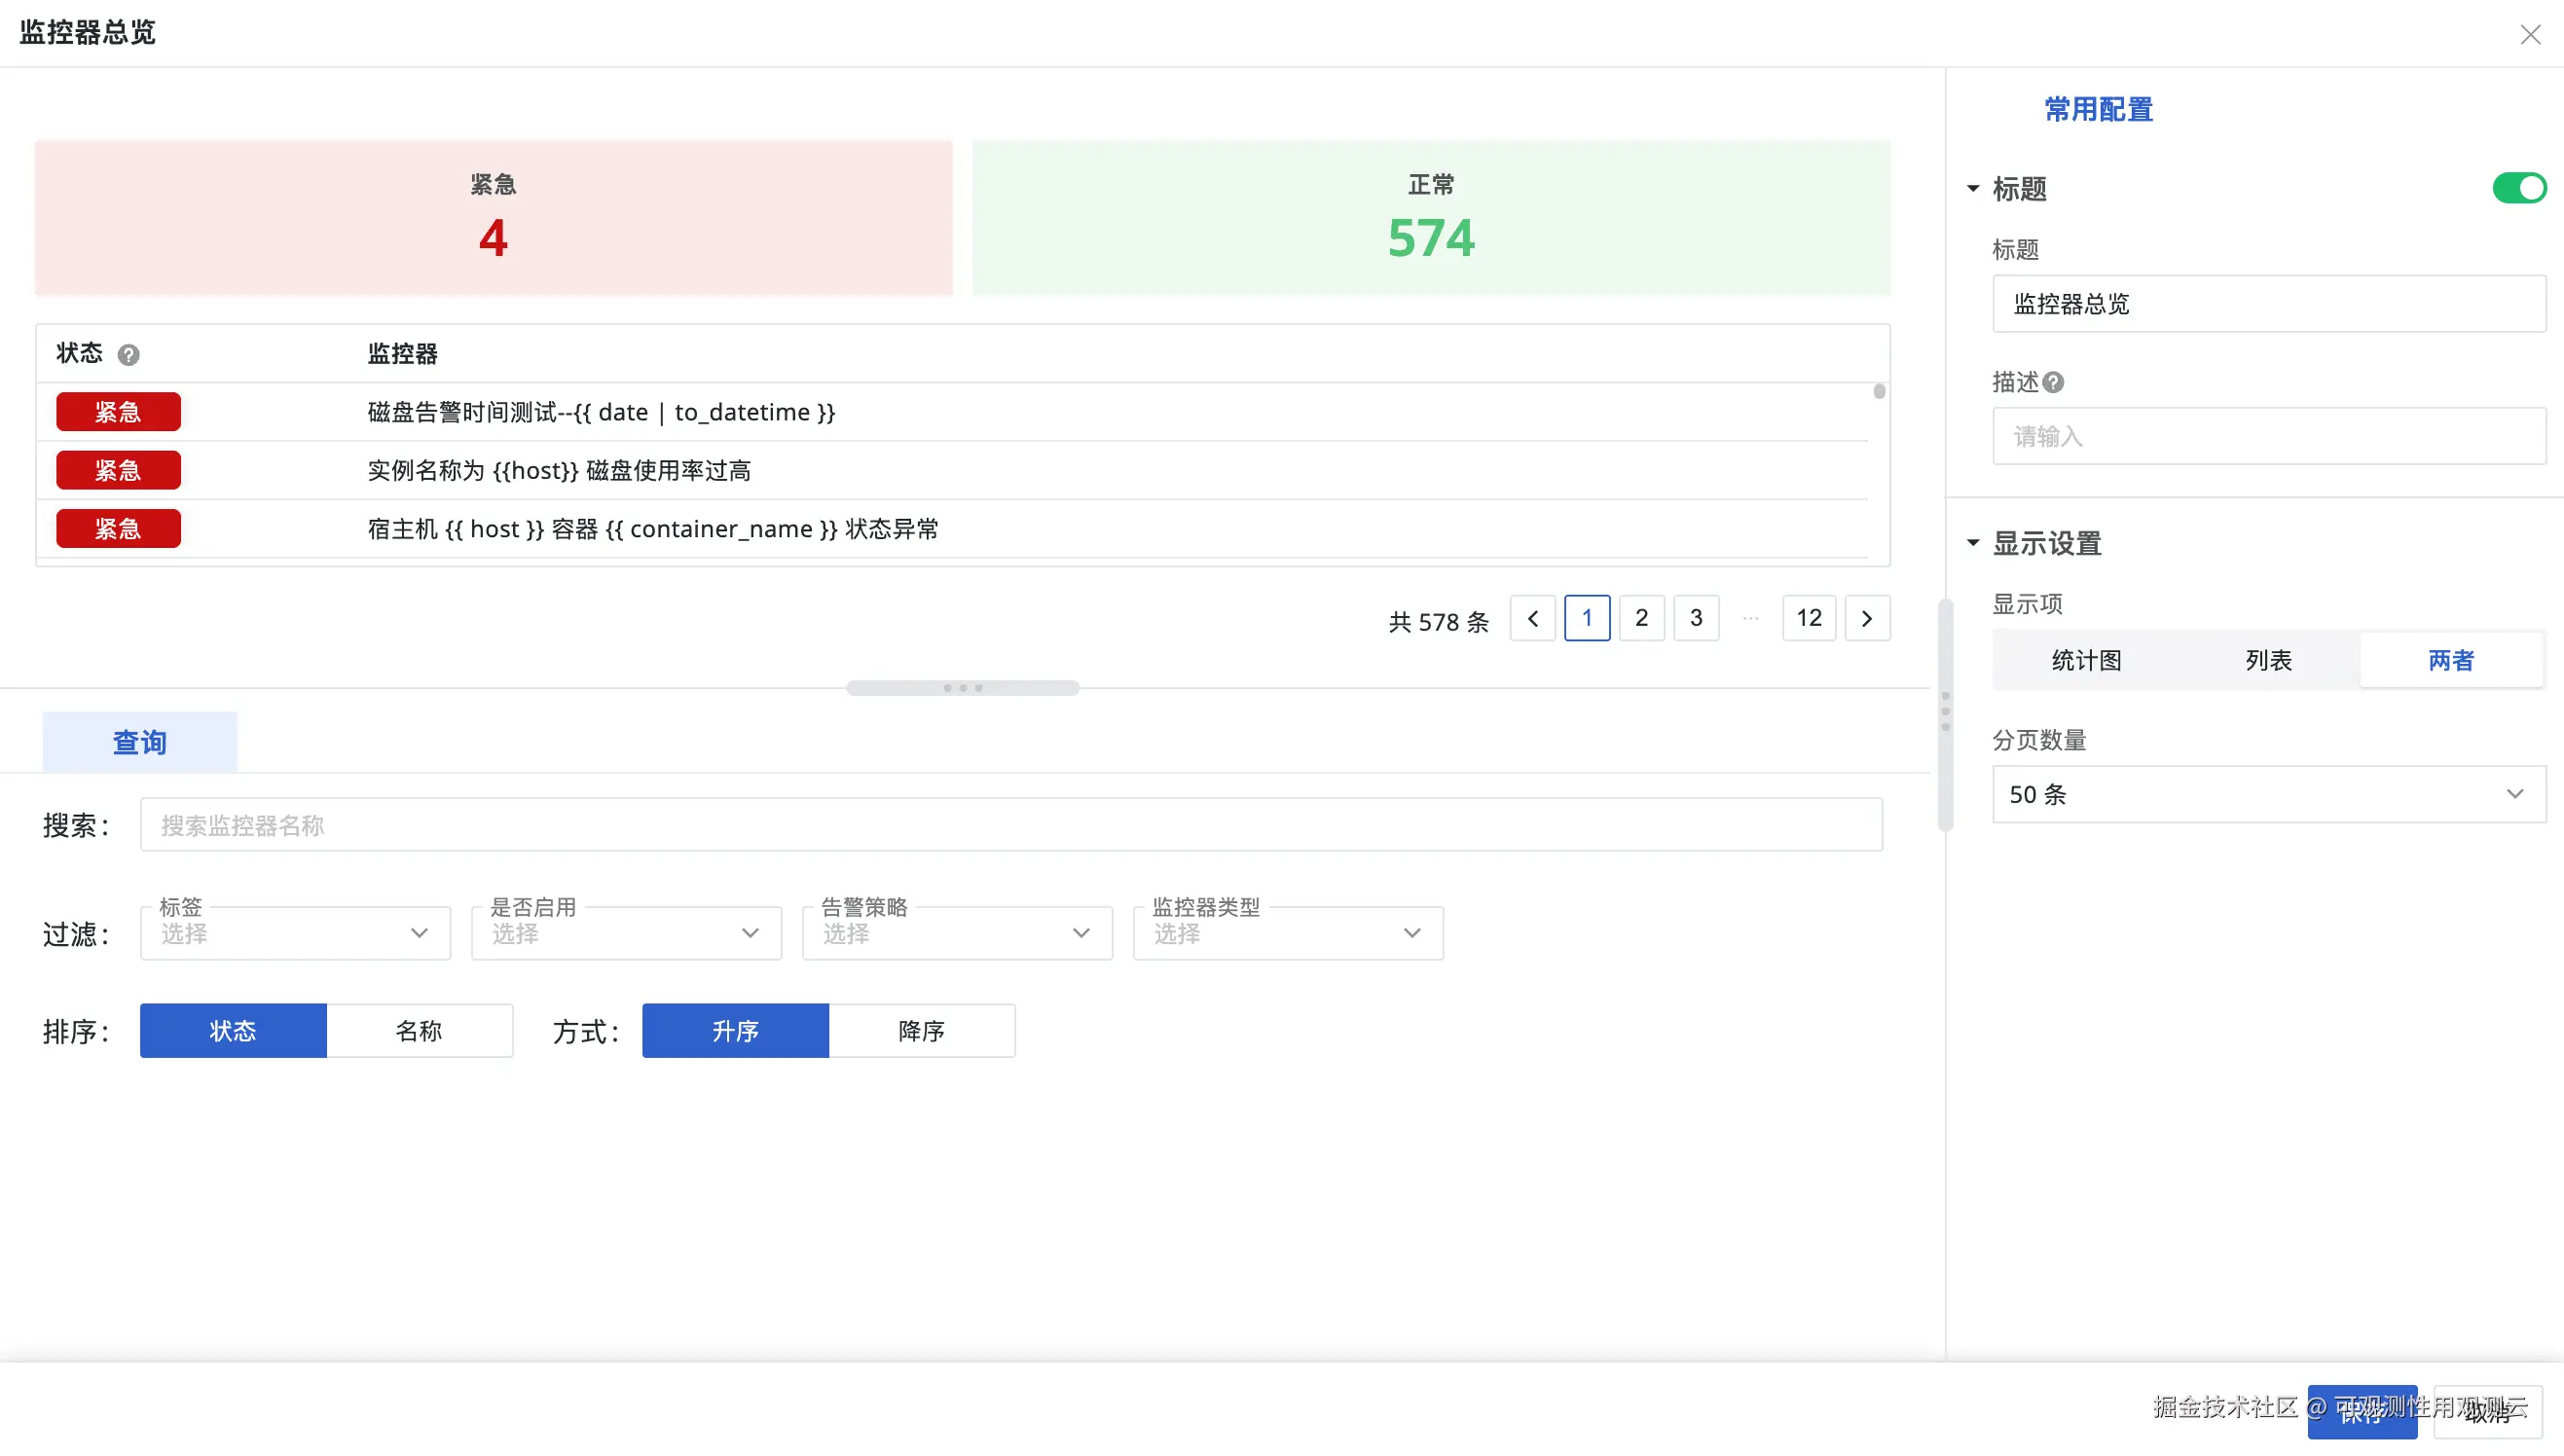This screenshot has height=1456, width=2564.
Task: Close the 监控器总览 dialog with X icon
Action: click(x=2530, y=35)
